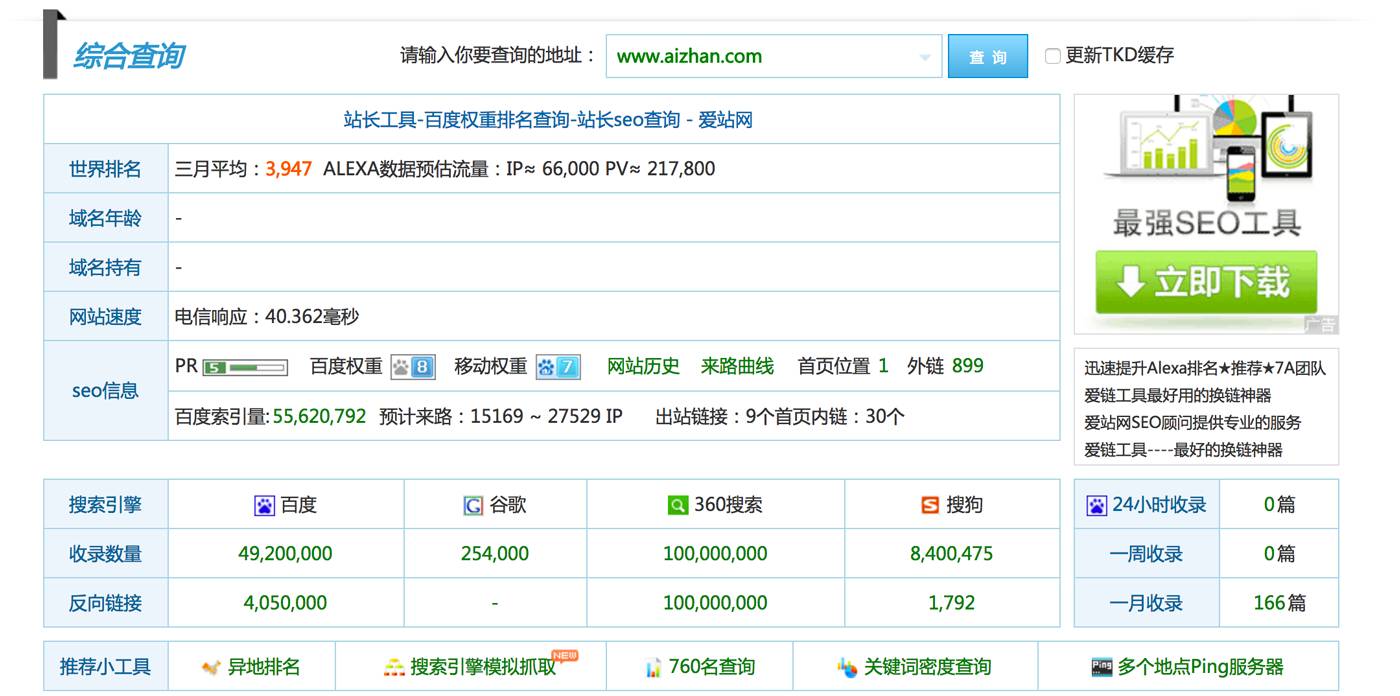Click the green 立即下载 download button
The image size is (1400, 696).
coord(1205,282)
